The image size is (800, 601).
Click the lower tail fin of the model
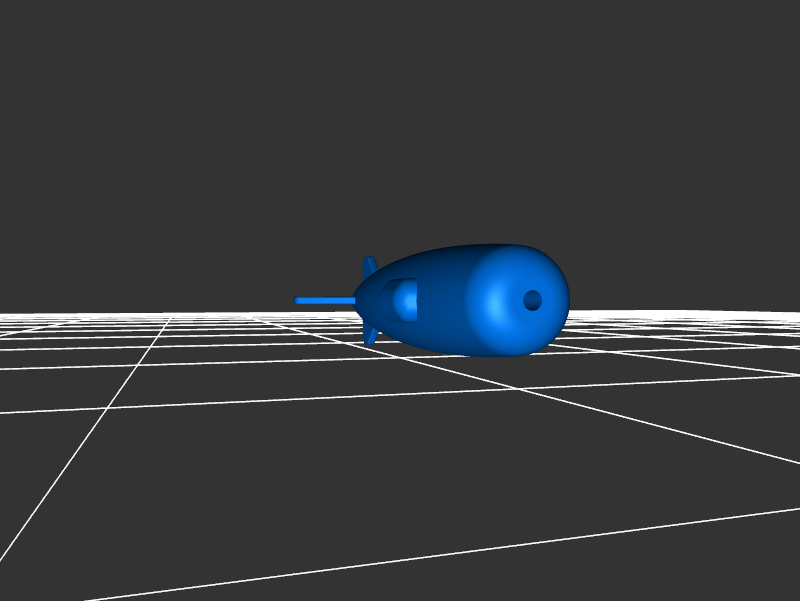point(371,334)
